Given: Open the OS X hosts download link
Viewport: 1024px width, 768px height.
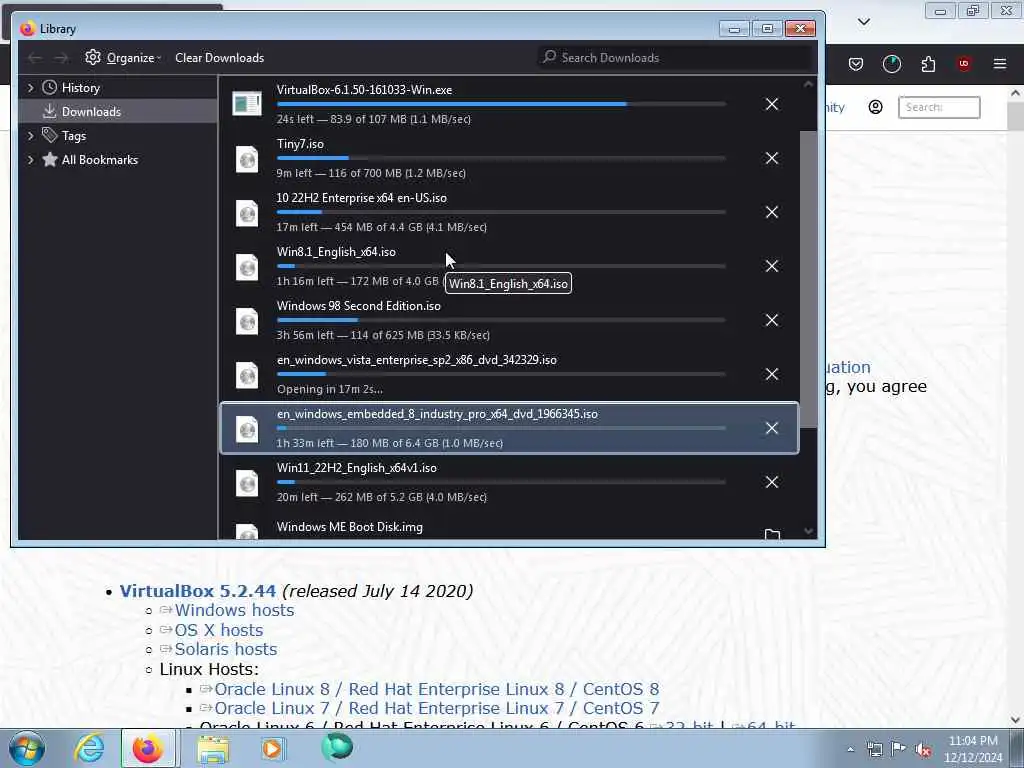Looking at the screenshot, I should [218, 630].
